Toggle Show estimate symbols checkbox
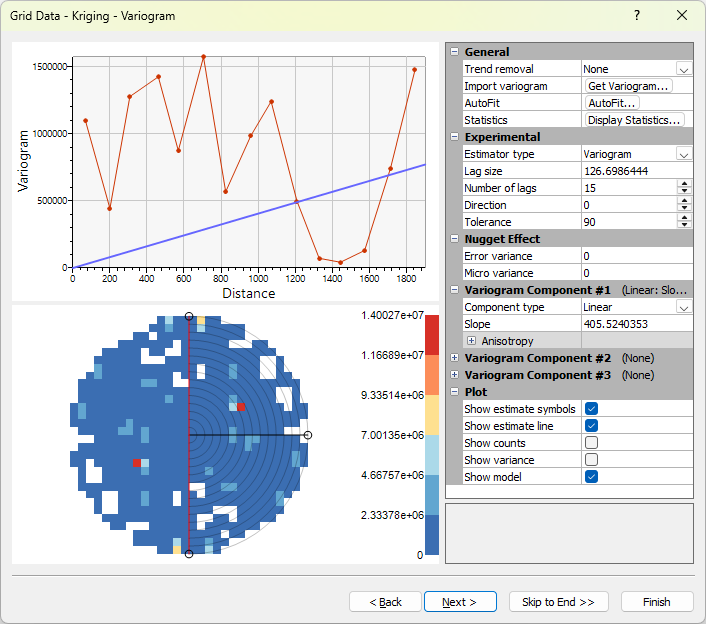This screenshot has width=706, height=624. pos(591,409)
